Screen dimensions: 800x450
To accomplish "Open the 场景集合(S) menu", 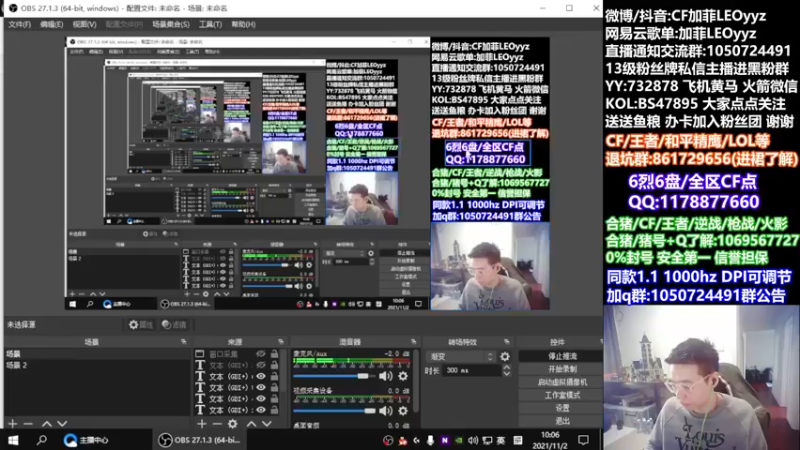I will coord(170,24).
